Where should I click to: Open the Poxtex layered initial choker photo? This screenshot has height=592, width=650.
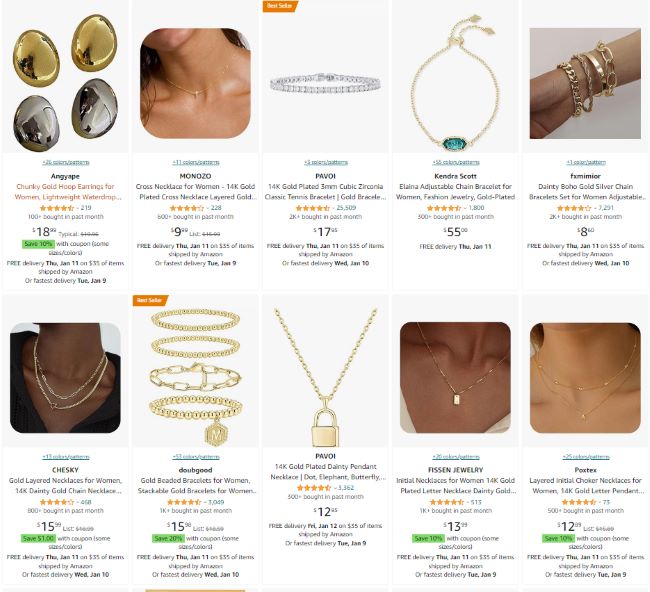tap(585, 377)
